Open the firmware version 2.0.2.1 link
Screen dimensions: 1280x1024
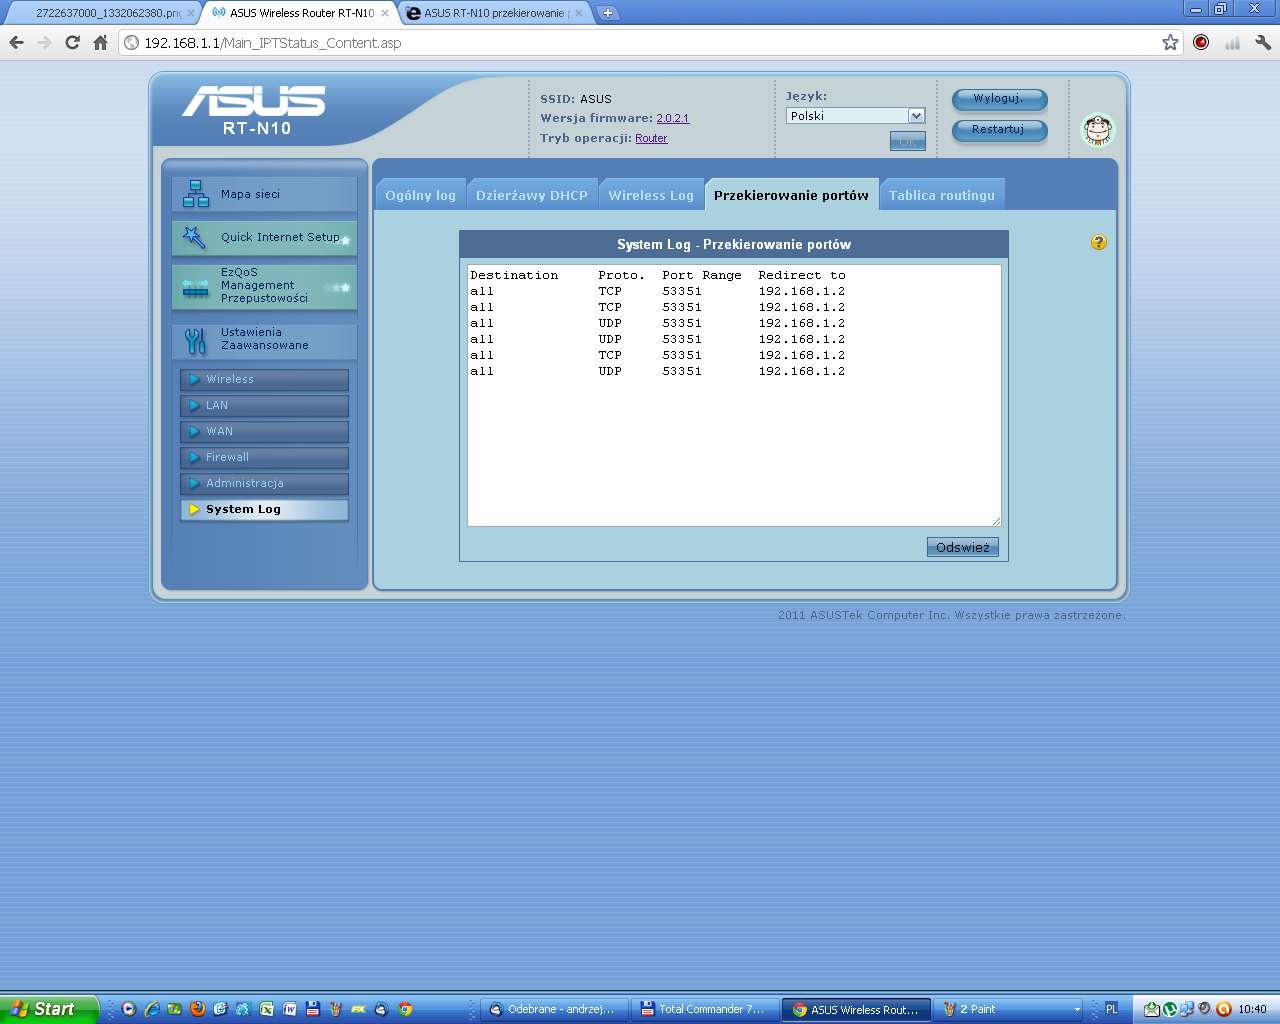point(674,117)
